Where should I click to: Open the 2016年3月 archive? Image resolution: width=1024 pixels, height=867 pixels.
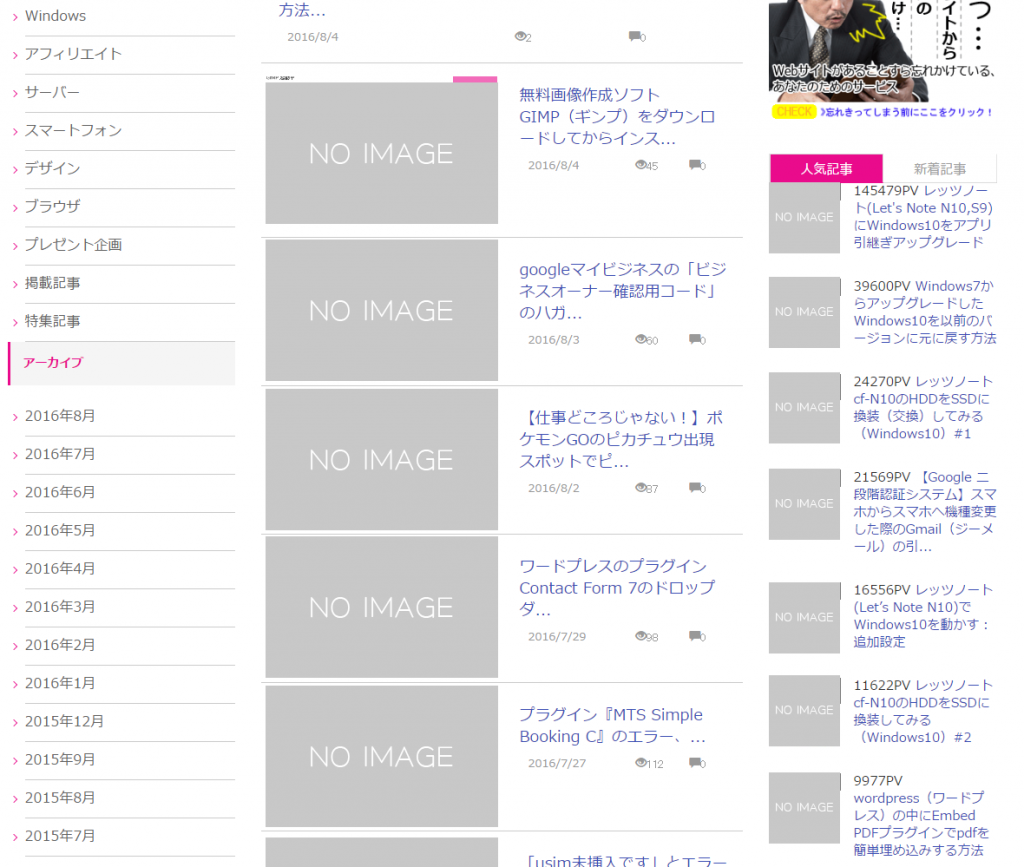point(60,607)
